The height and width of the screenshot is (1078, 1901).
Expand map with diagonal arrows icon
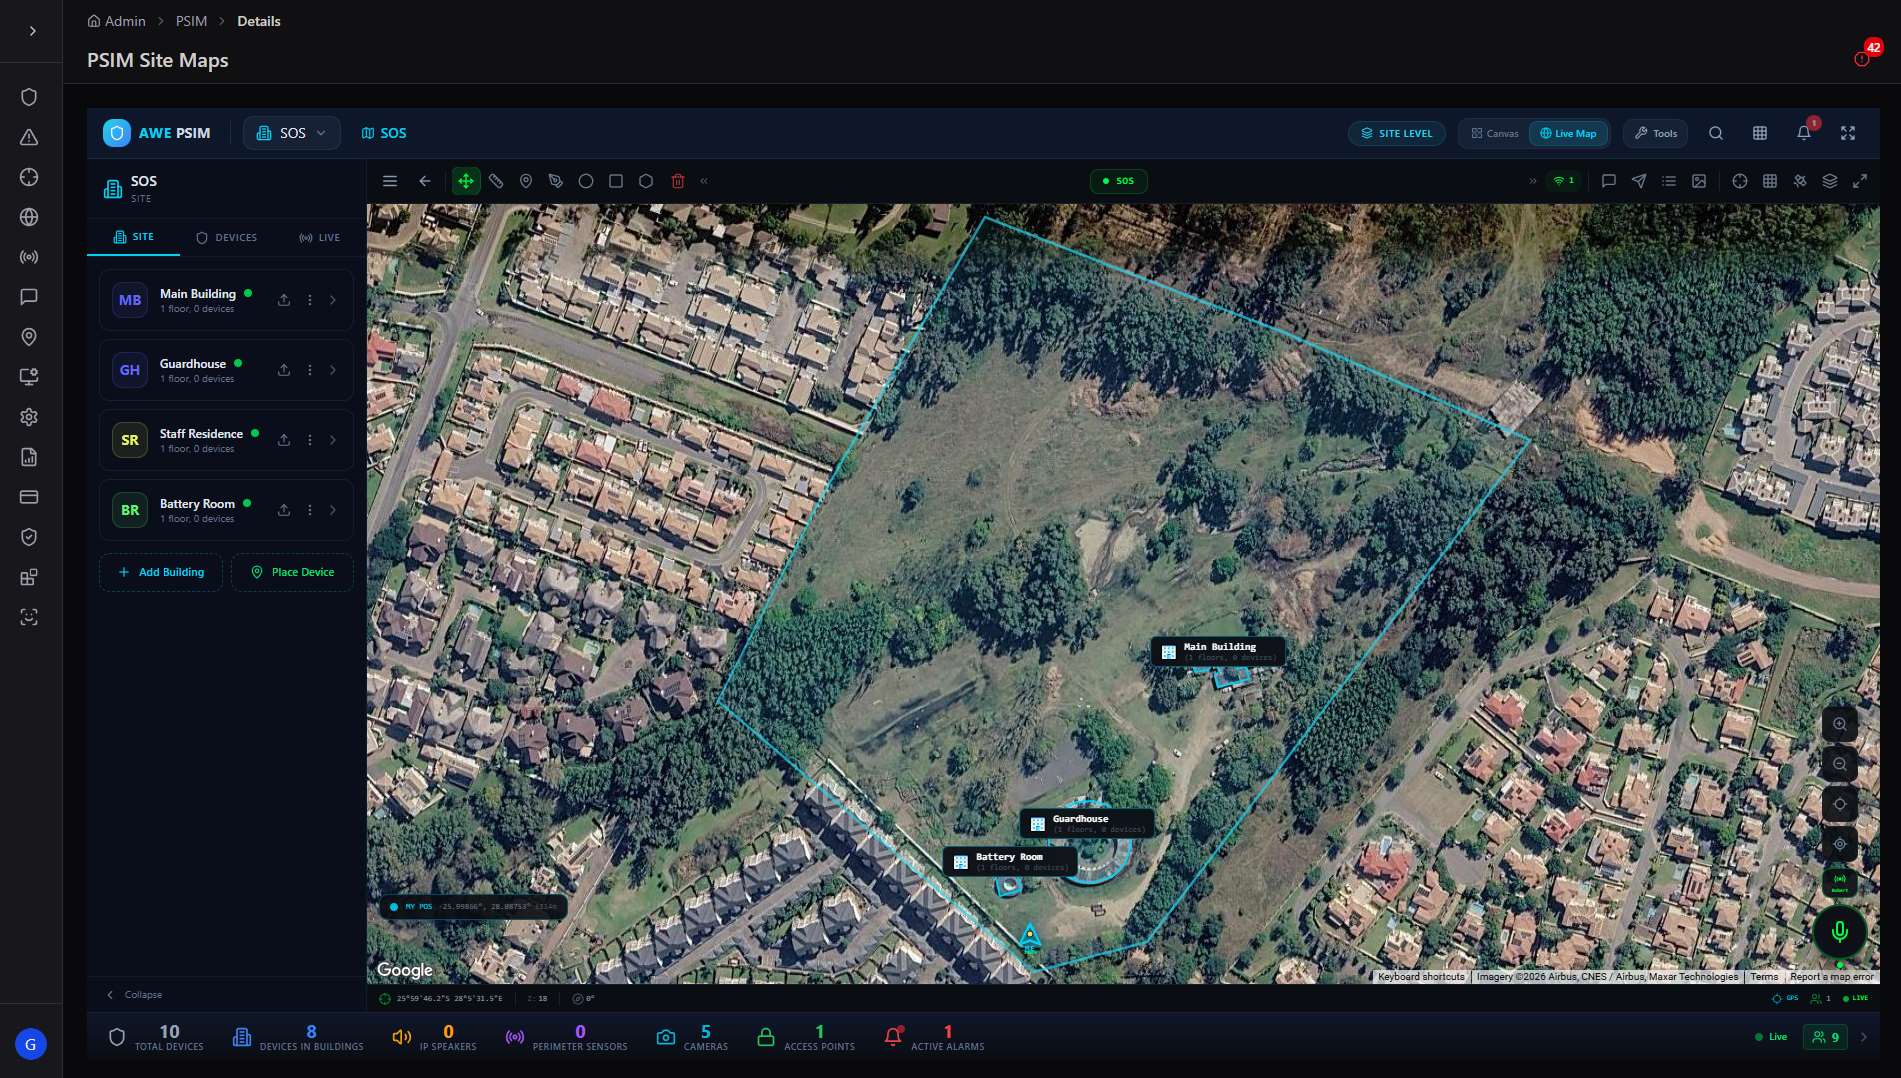(x=1860, y=181)
